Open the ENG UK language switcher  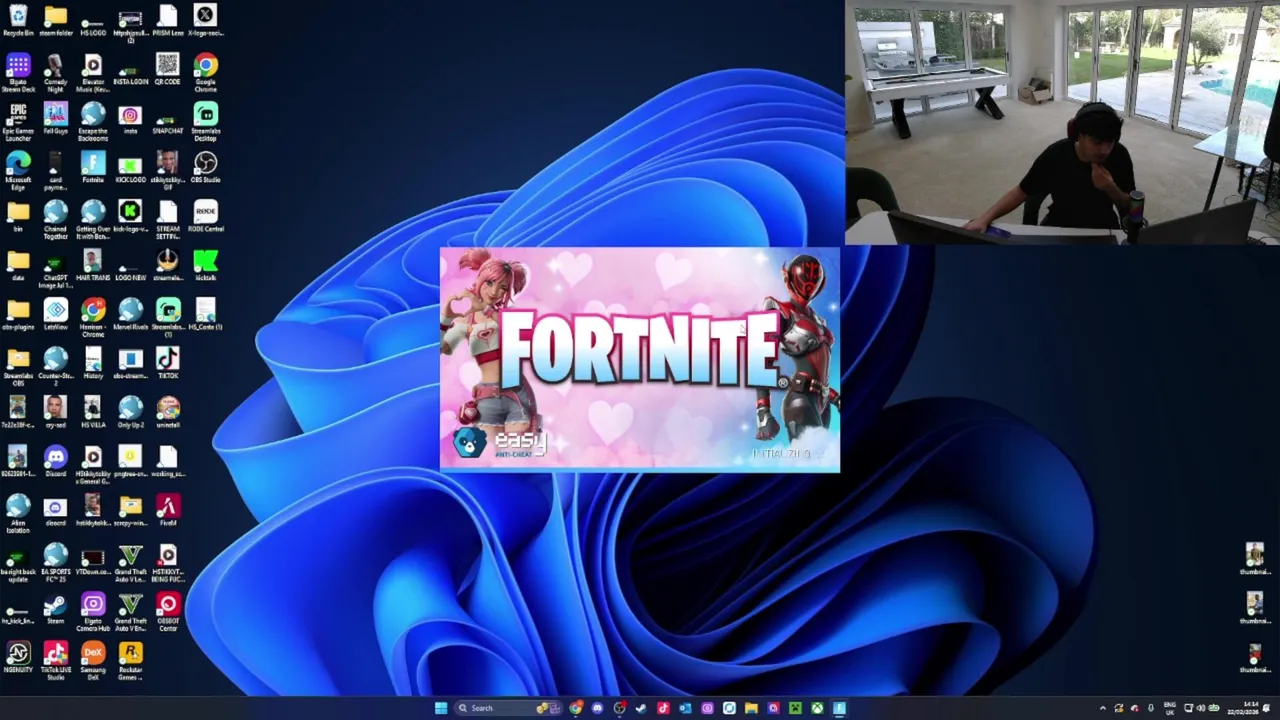(1170, 708)
